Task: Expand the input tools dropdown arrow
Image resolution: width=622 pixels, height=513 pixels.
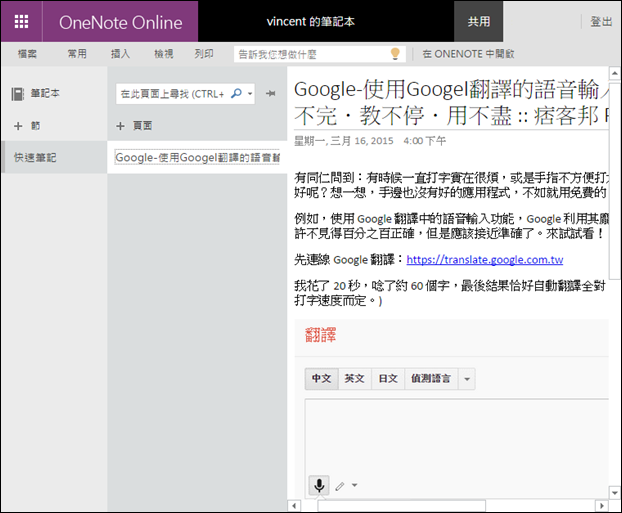Action: tap(355, 485)
